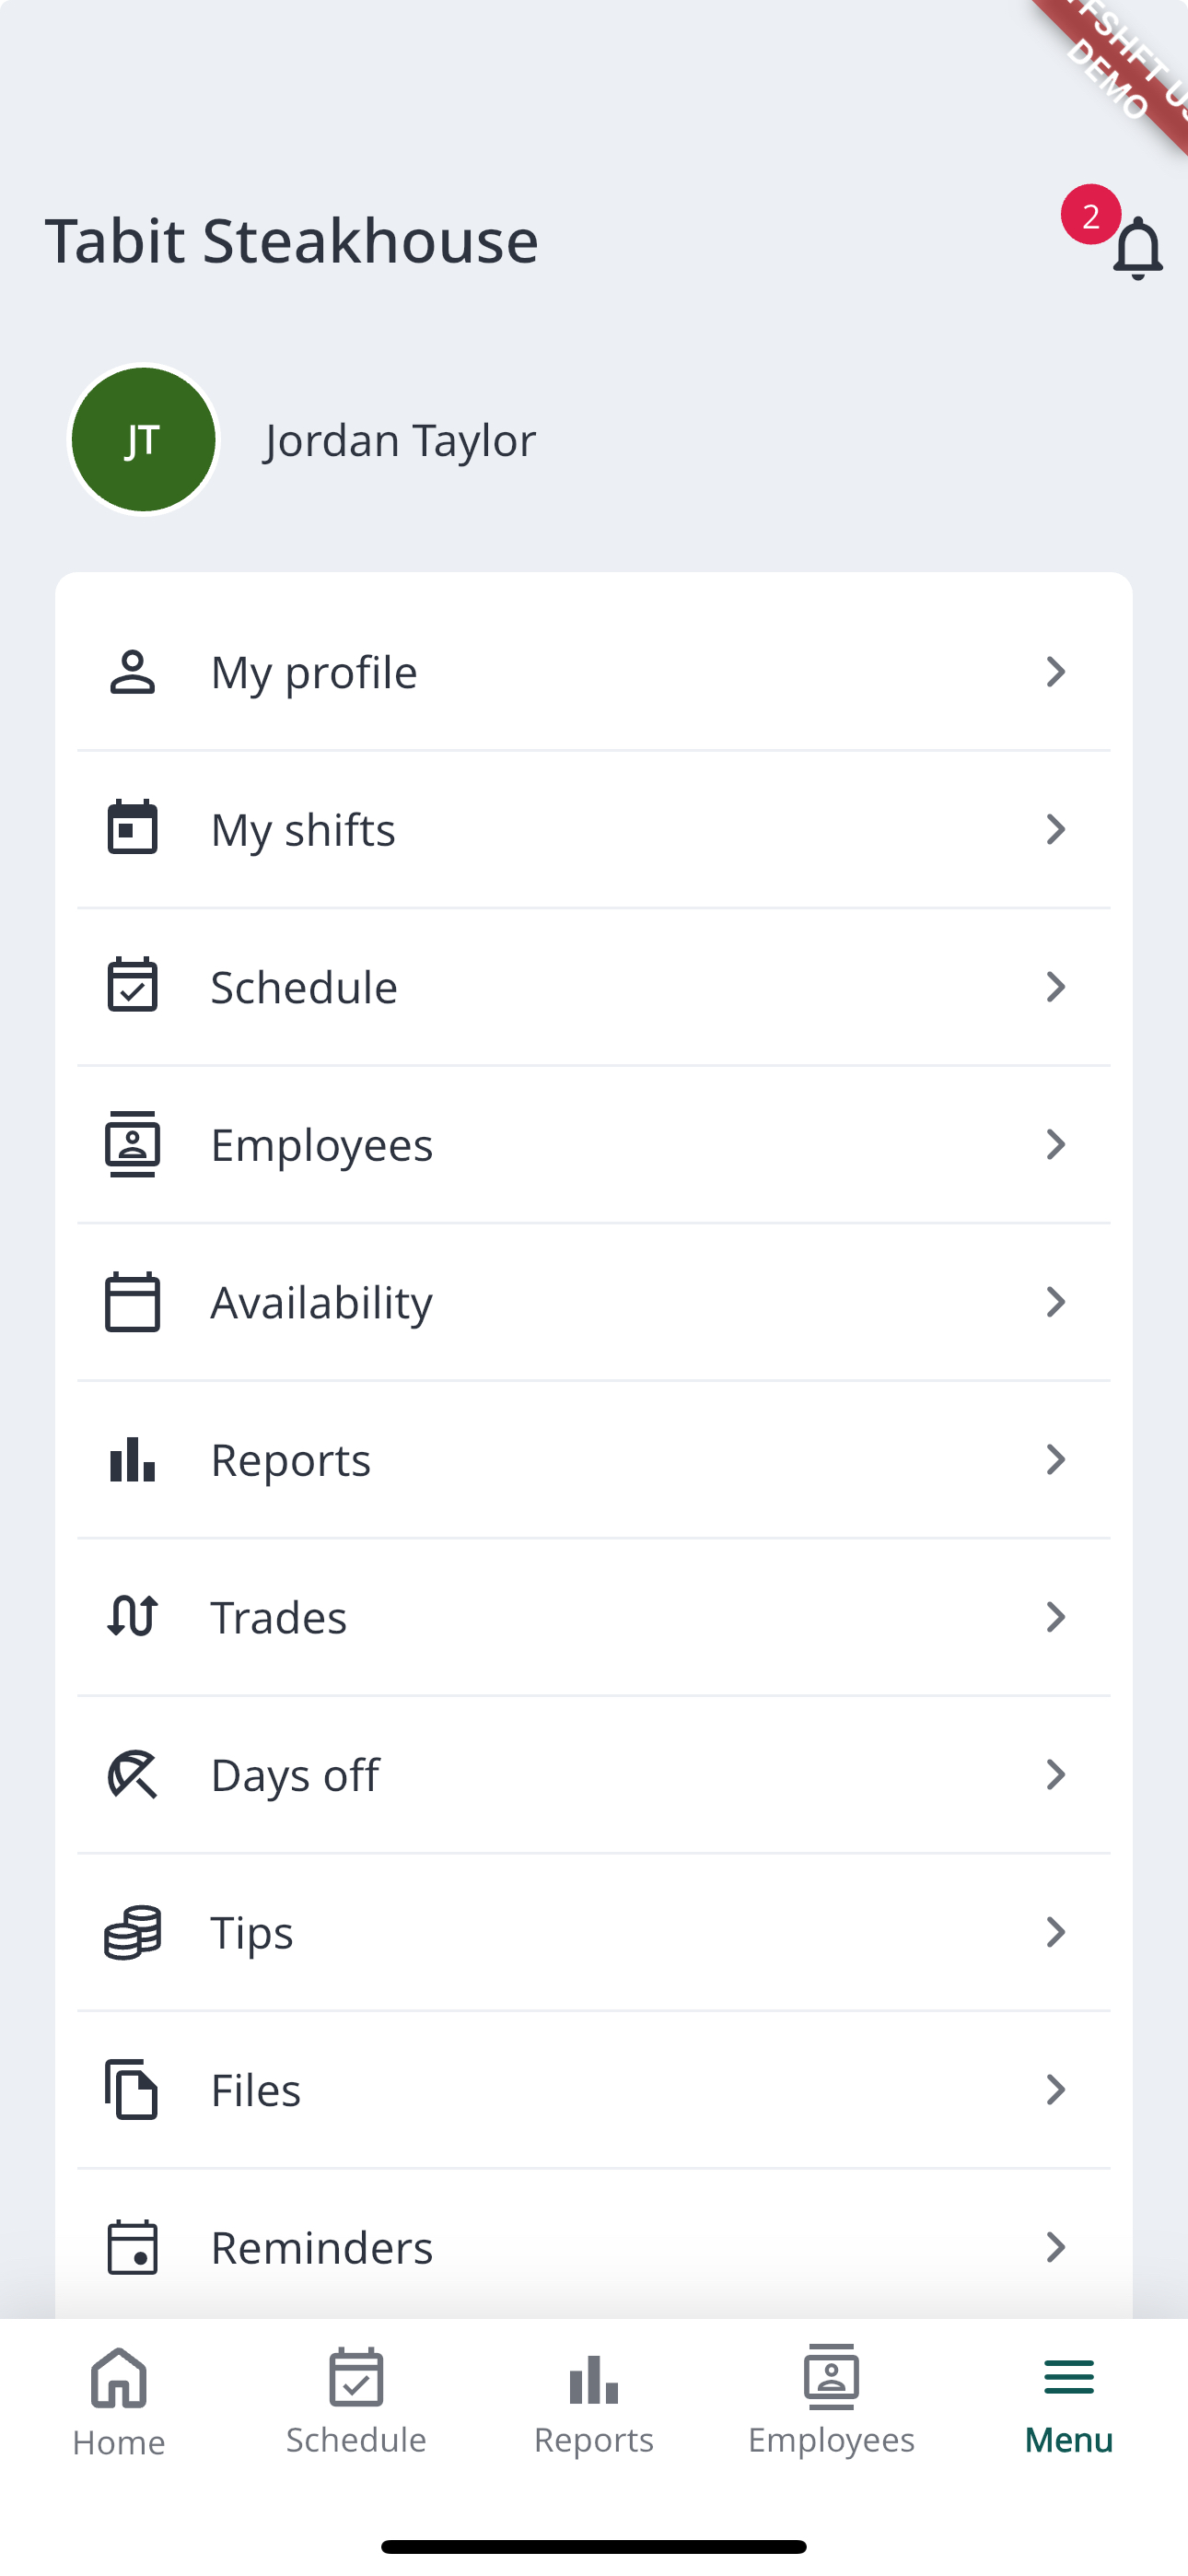Image resolution: width=1188 pixels, height=2576 pixels.
Task: Tap the Jordan Taylor name
Action: coord(400,440)
